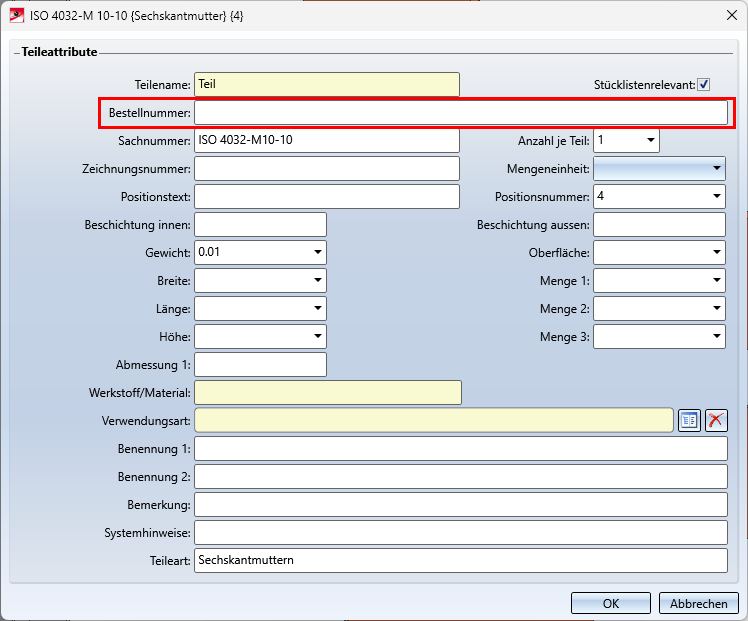Click the OK button
The image size is (748, 621).
pos(610,603)
